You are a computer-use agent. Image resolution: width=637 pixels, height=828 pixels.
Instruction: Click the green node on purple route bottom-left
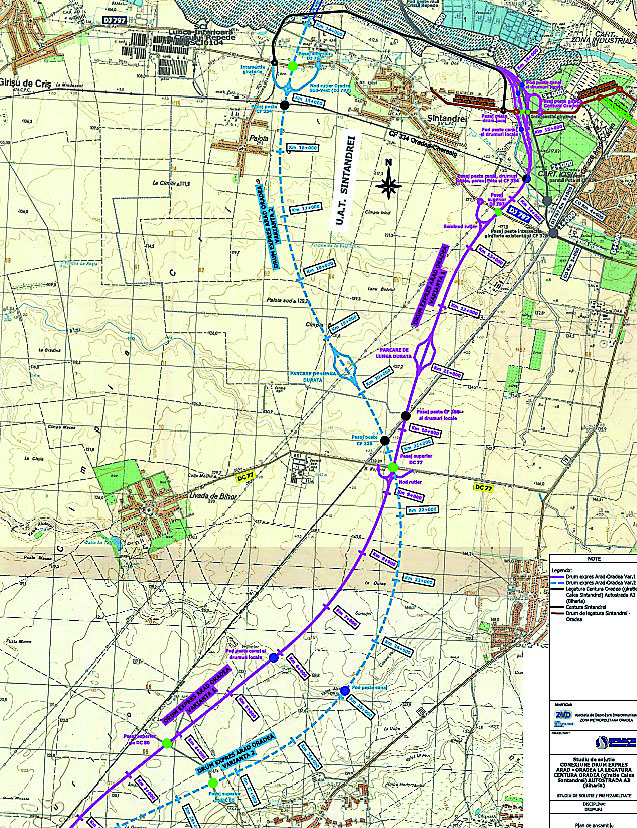(x=167, y=744)
